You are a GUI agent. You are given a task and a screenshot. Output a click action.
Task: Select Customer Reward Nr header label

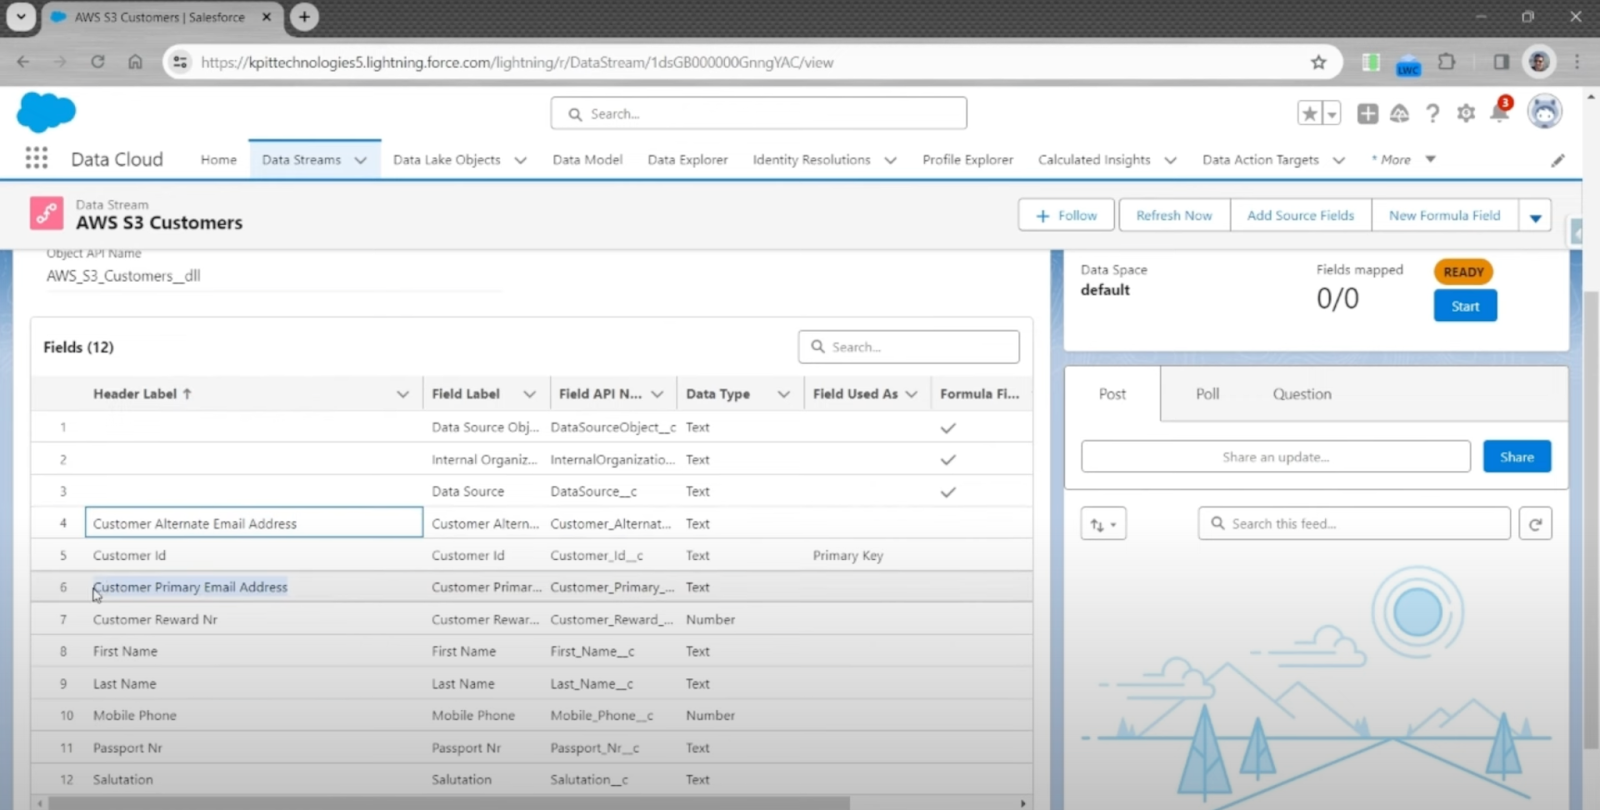pyautogui.click(x=155, y=620)
